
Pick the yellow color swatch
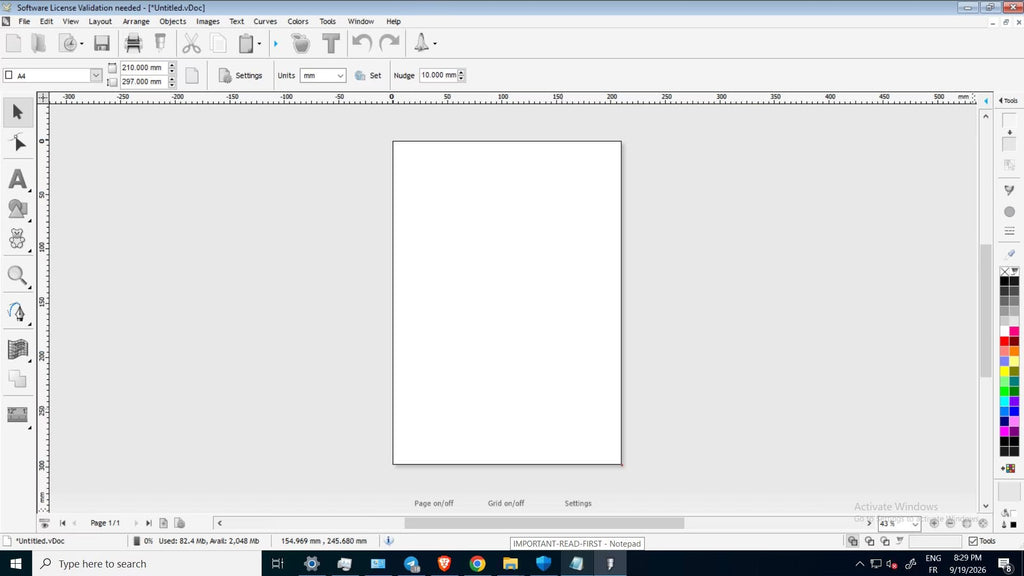(x=1004, y=371)
